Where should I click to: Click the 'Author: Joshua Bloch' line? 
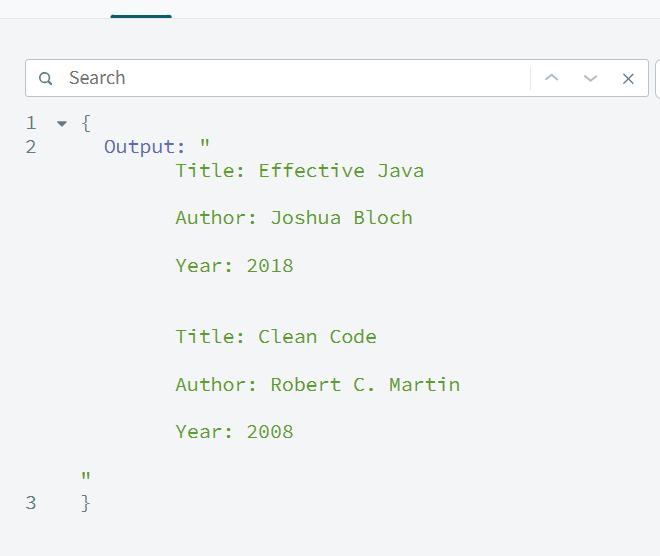[293, 218]
